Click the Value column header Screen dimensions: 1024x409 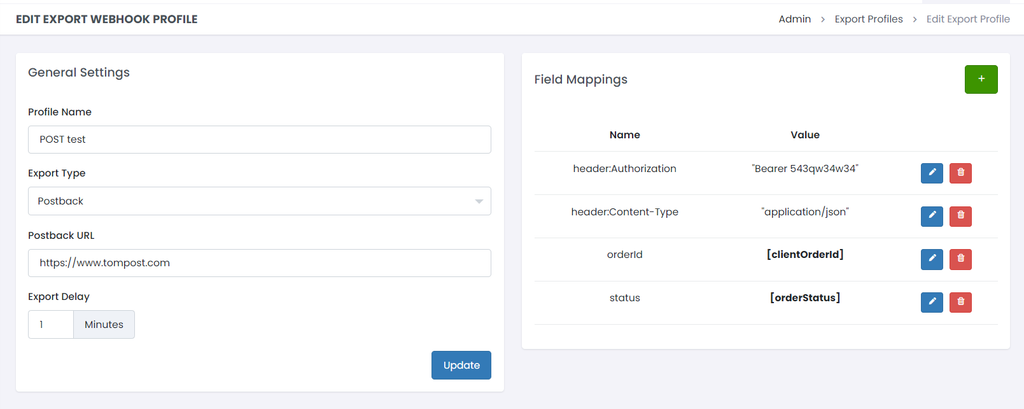pos(805,135)
